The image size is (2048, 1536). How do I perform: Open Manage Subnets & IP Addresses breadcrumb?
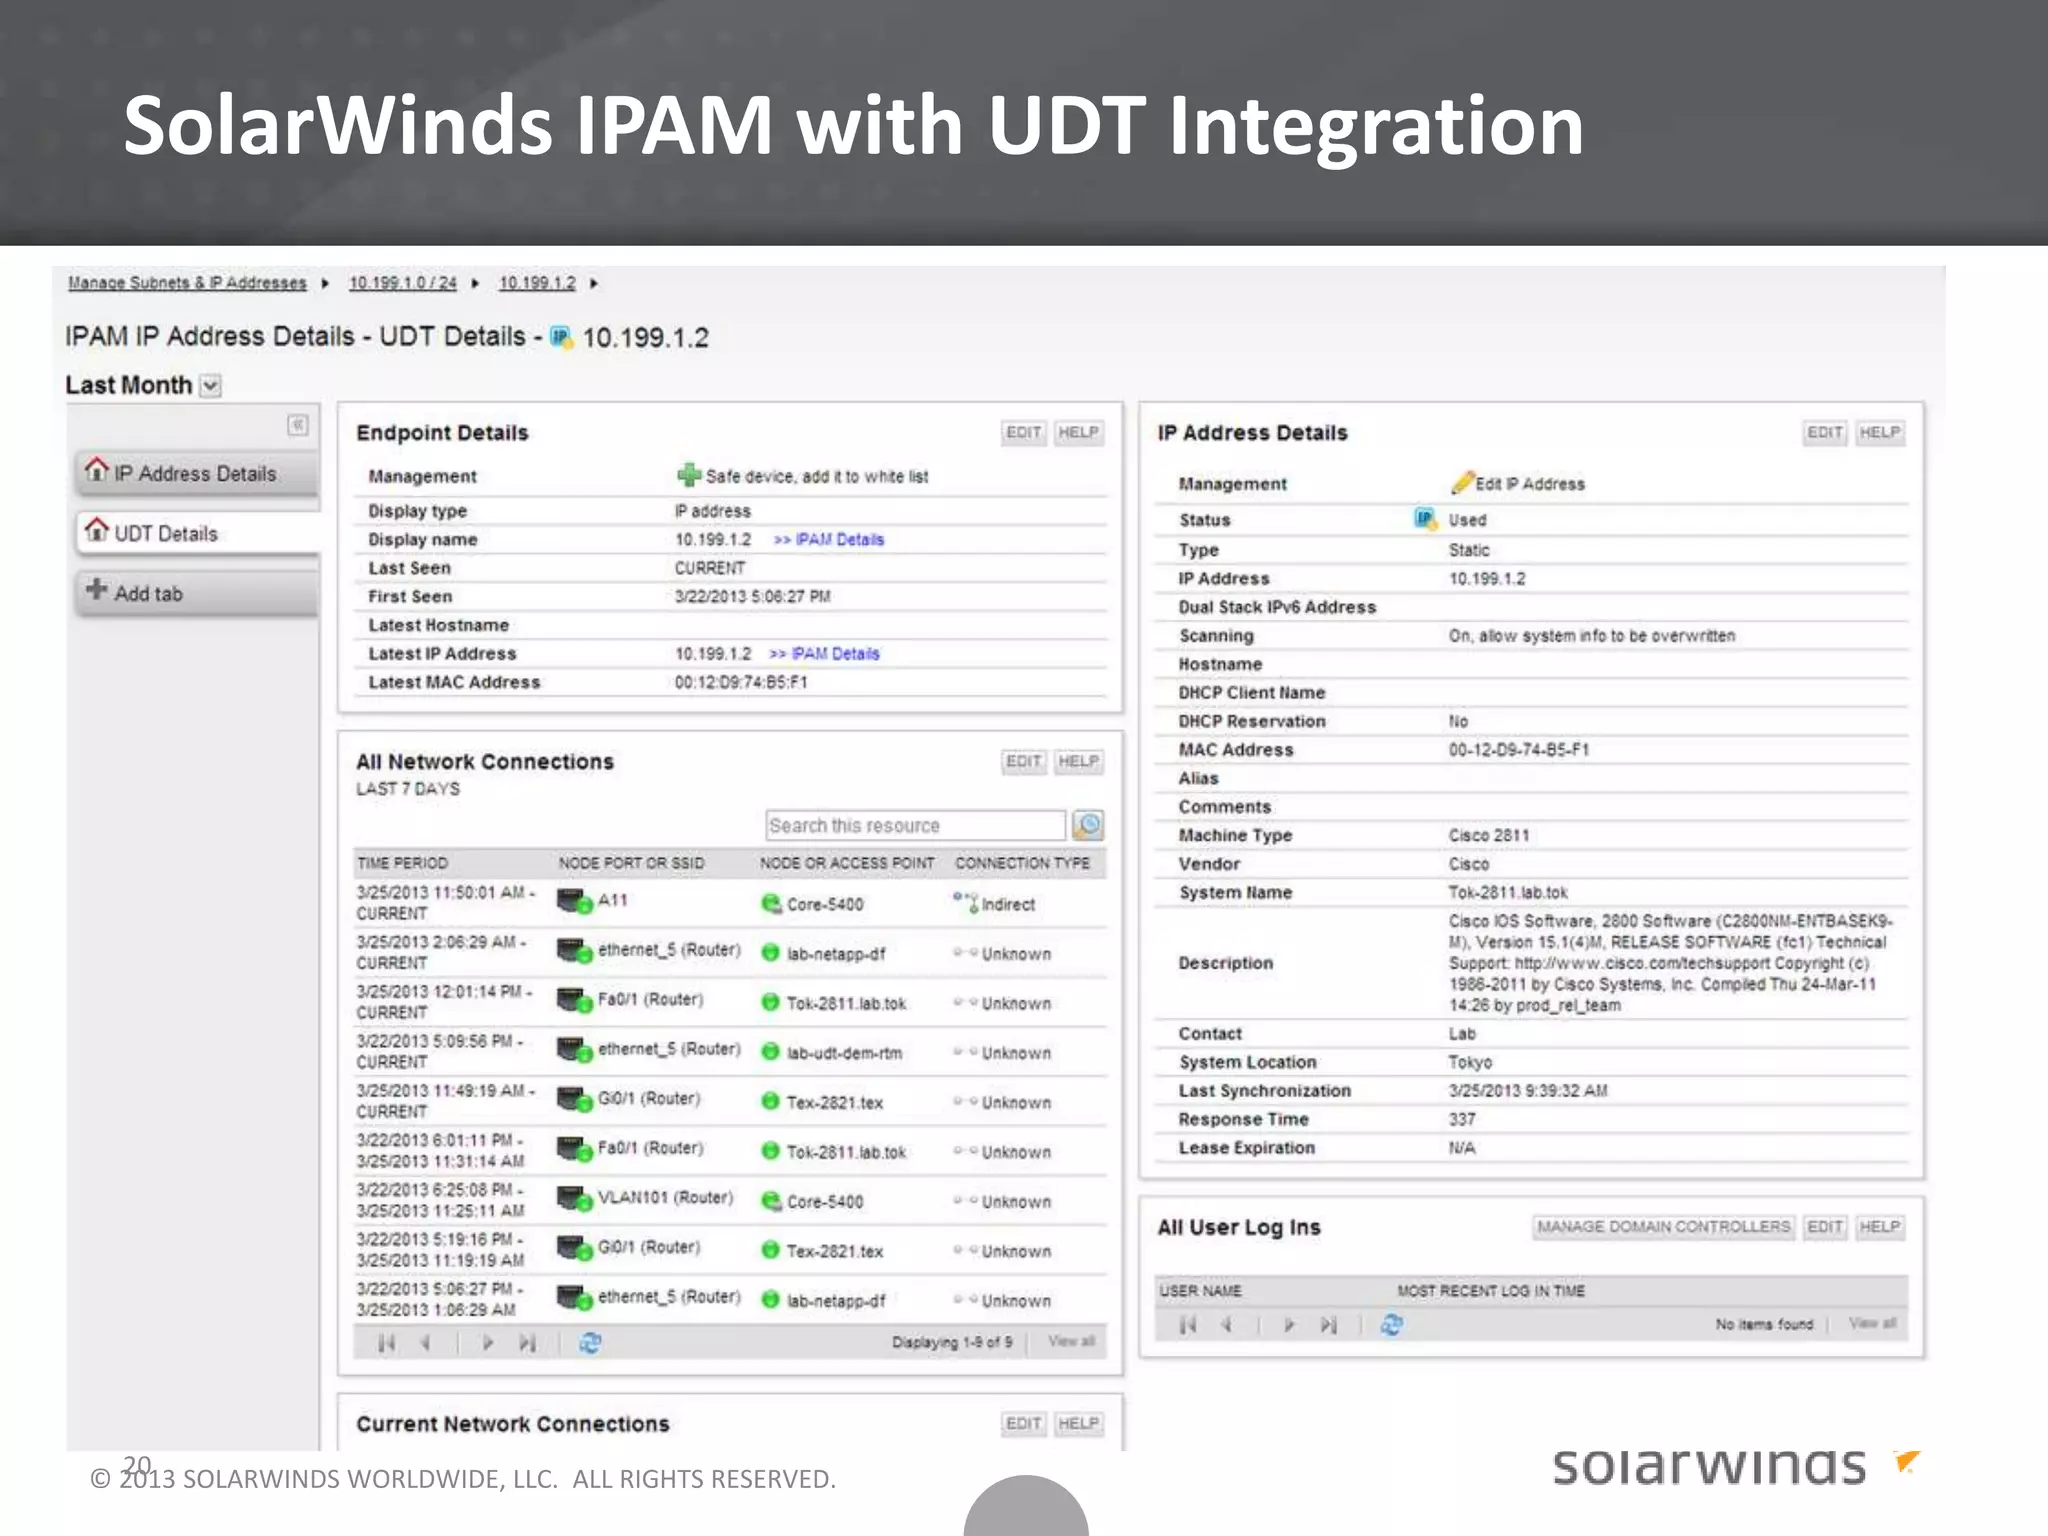tap(187, 283)
